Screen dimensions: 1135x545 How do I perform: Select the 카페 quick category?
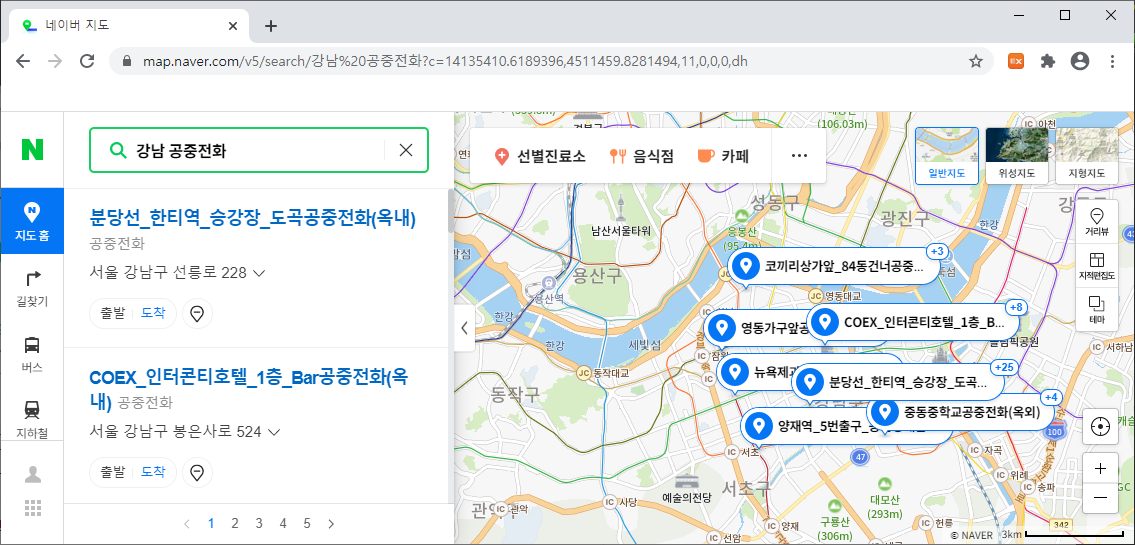click(x=722, y=156)
